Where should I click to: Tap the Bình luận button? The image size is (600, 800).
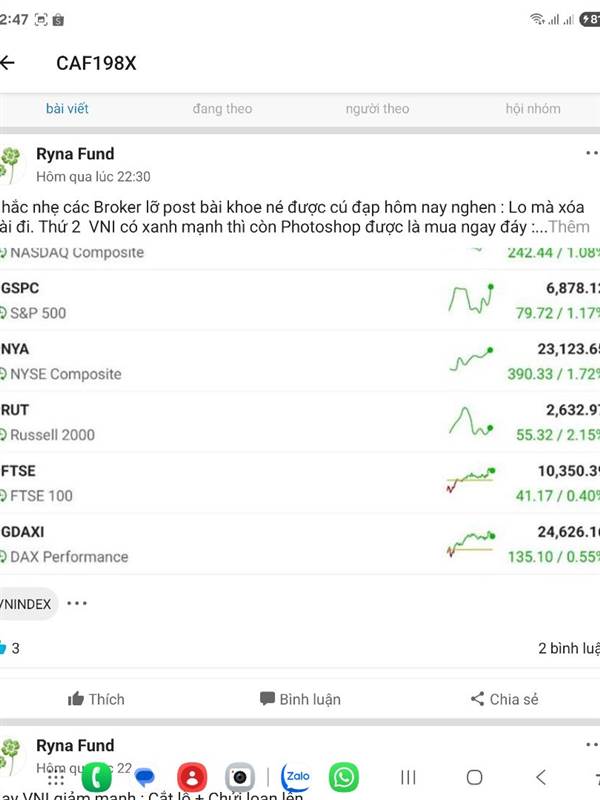click(300, 699)
